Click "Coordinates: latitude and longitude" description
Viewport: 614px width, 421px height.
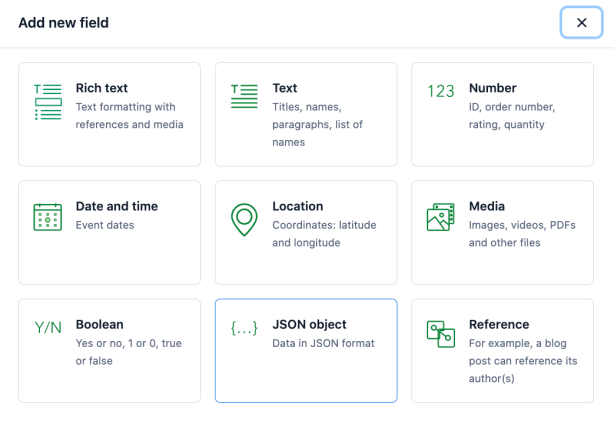pos(324,234)
